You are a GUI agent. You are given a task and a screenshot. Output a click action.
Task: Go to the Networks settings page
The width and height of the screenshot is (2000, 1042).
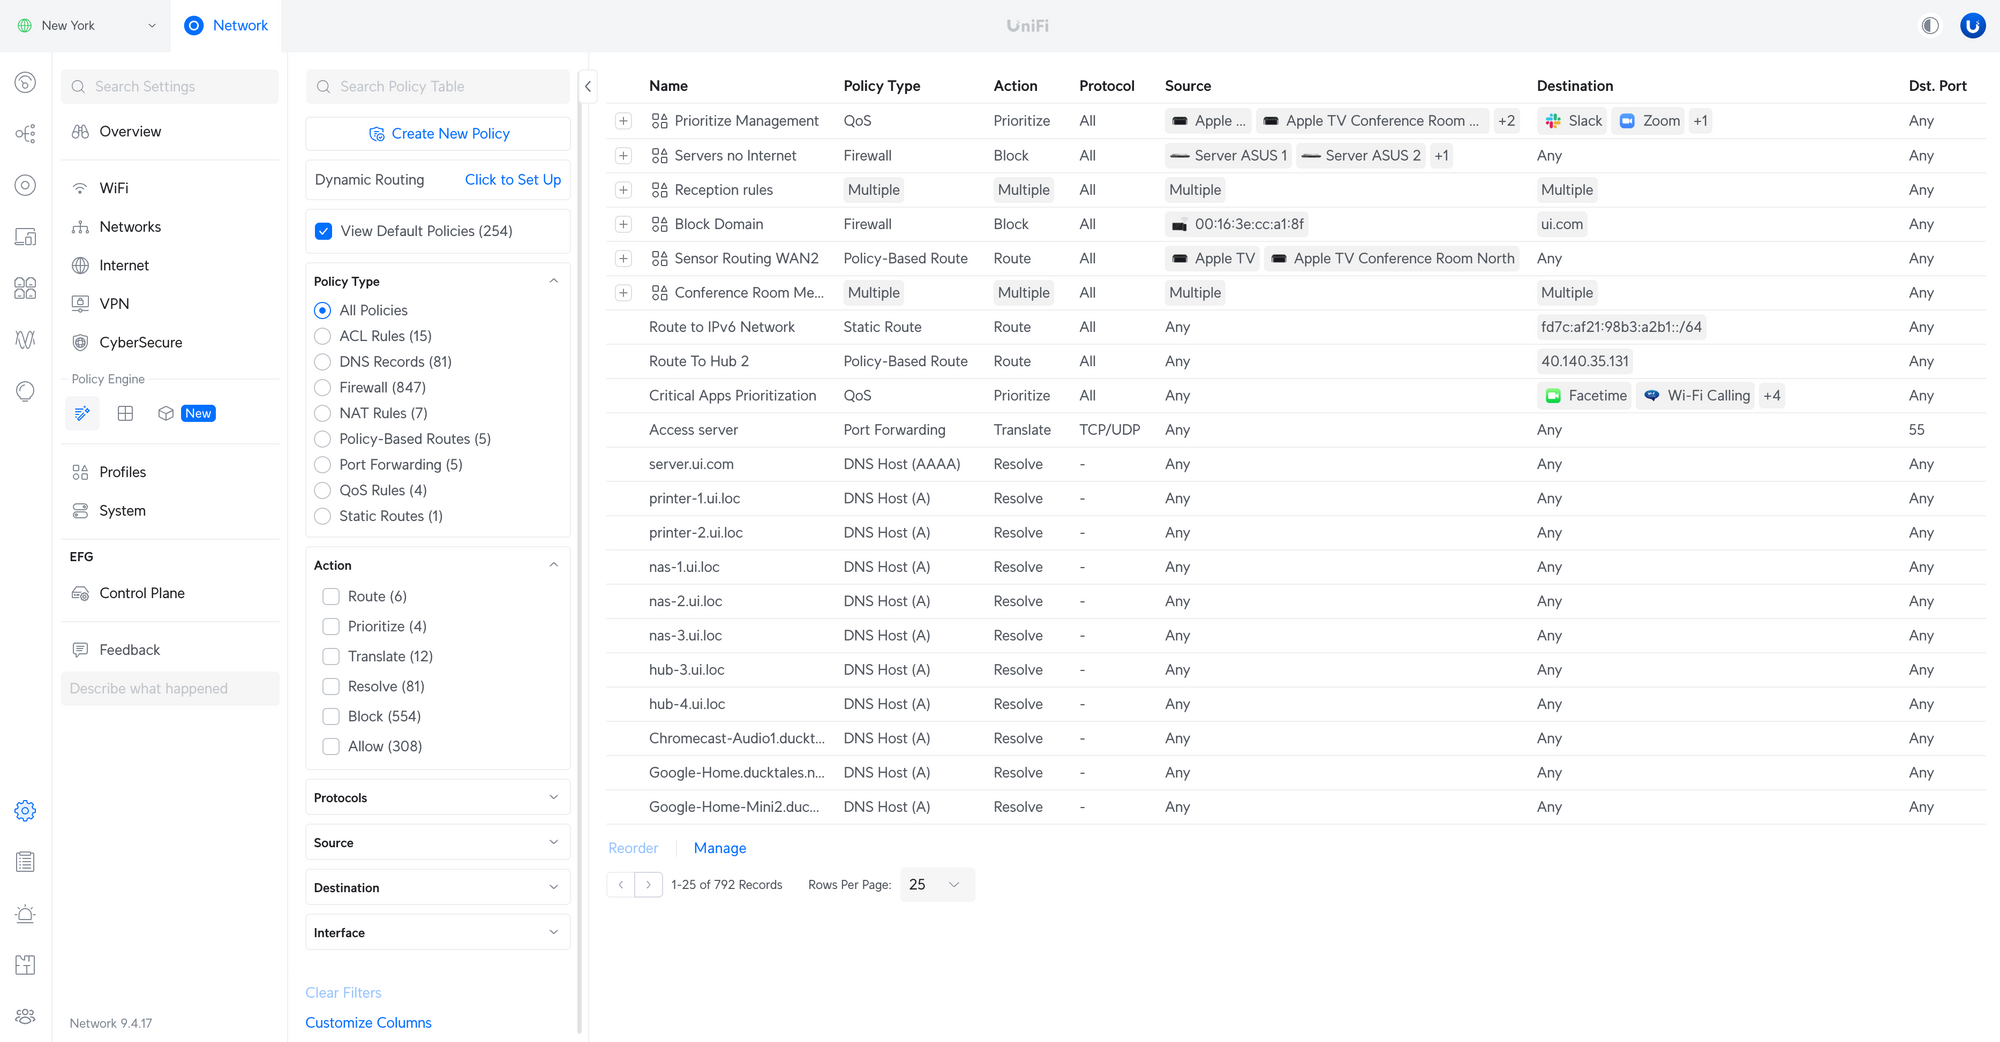pyautogui.click(x=130, y=227)
